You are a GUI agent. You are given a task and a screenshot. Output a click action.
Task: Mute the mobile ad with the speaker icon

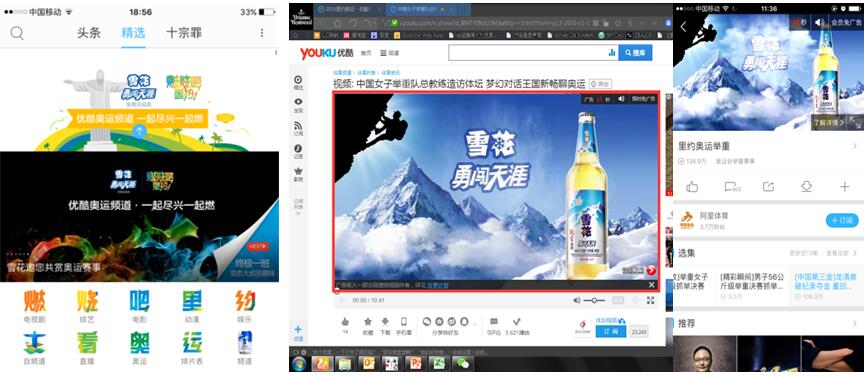click(x=818, y=22)
